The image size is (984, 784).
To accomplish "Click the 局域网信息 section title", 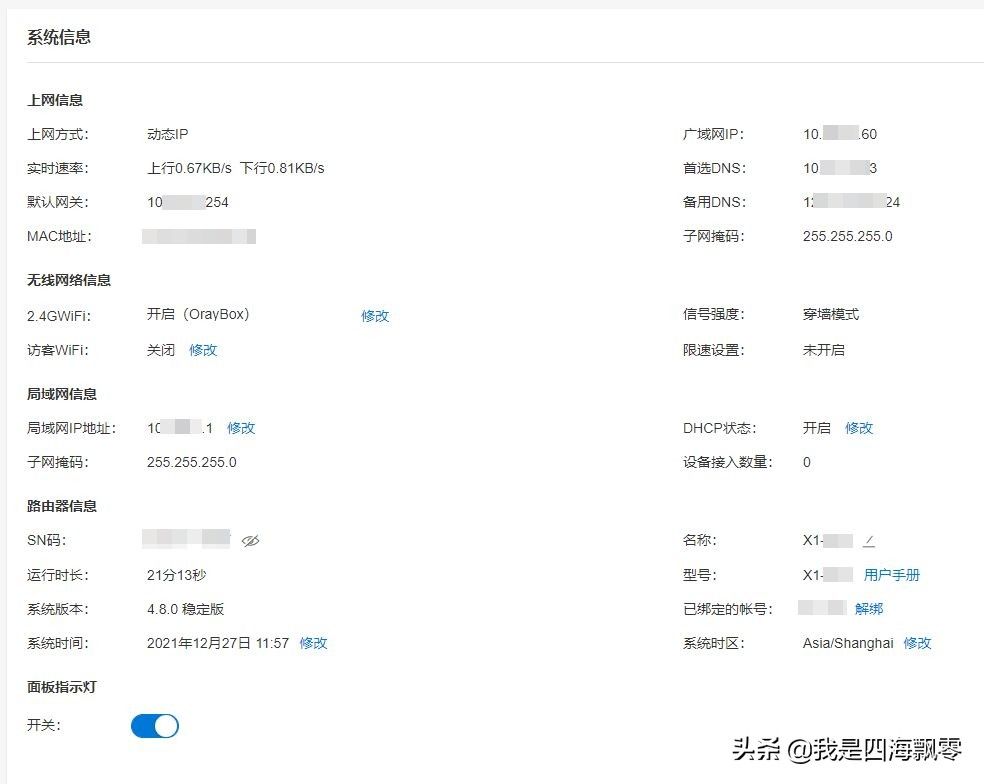I will point(62,394).
